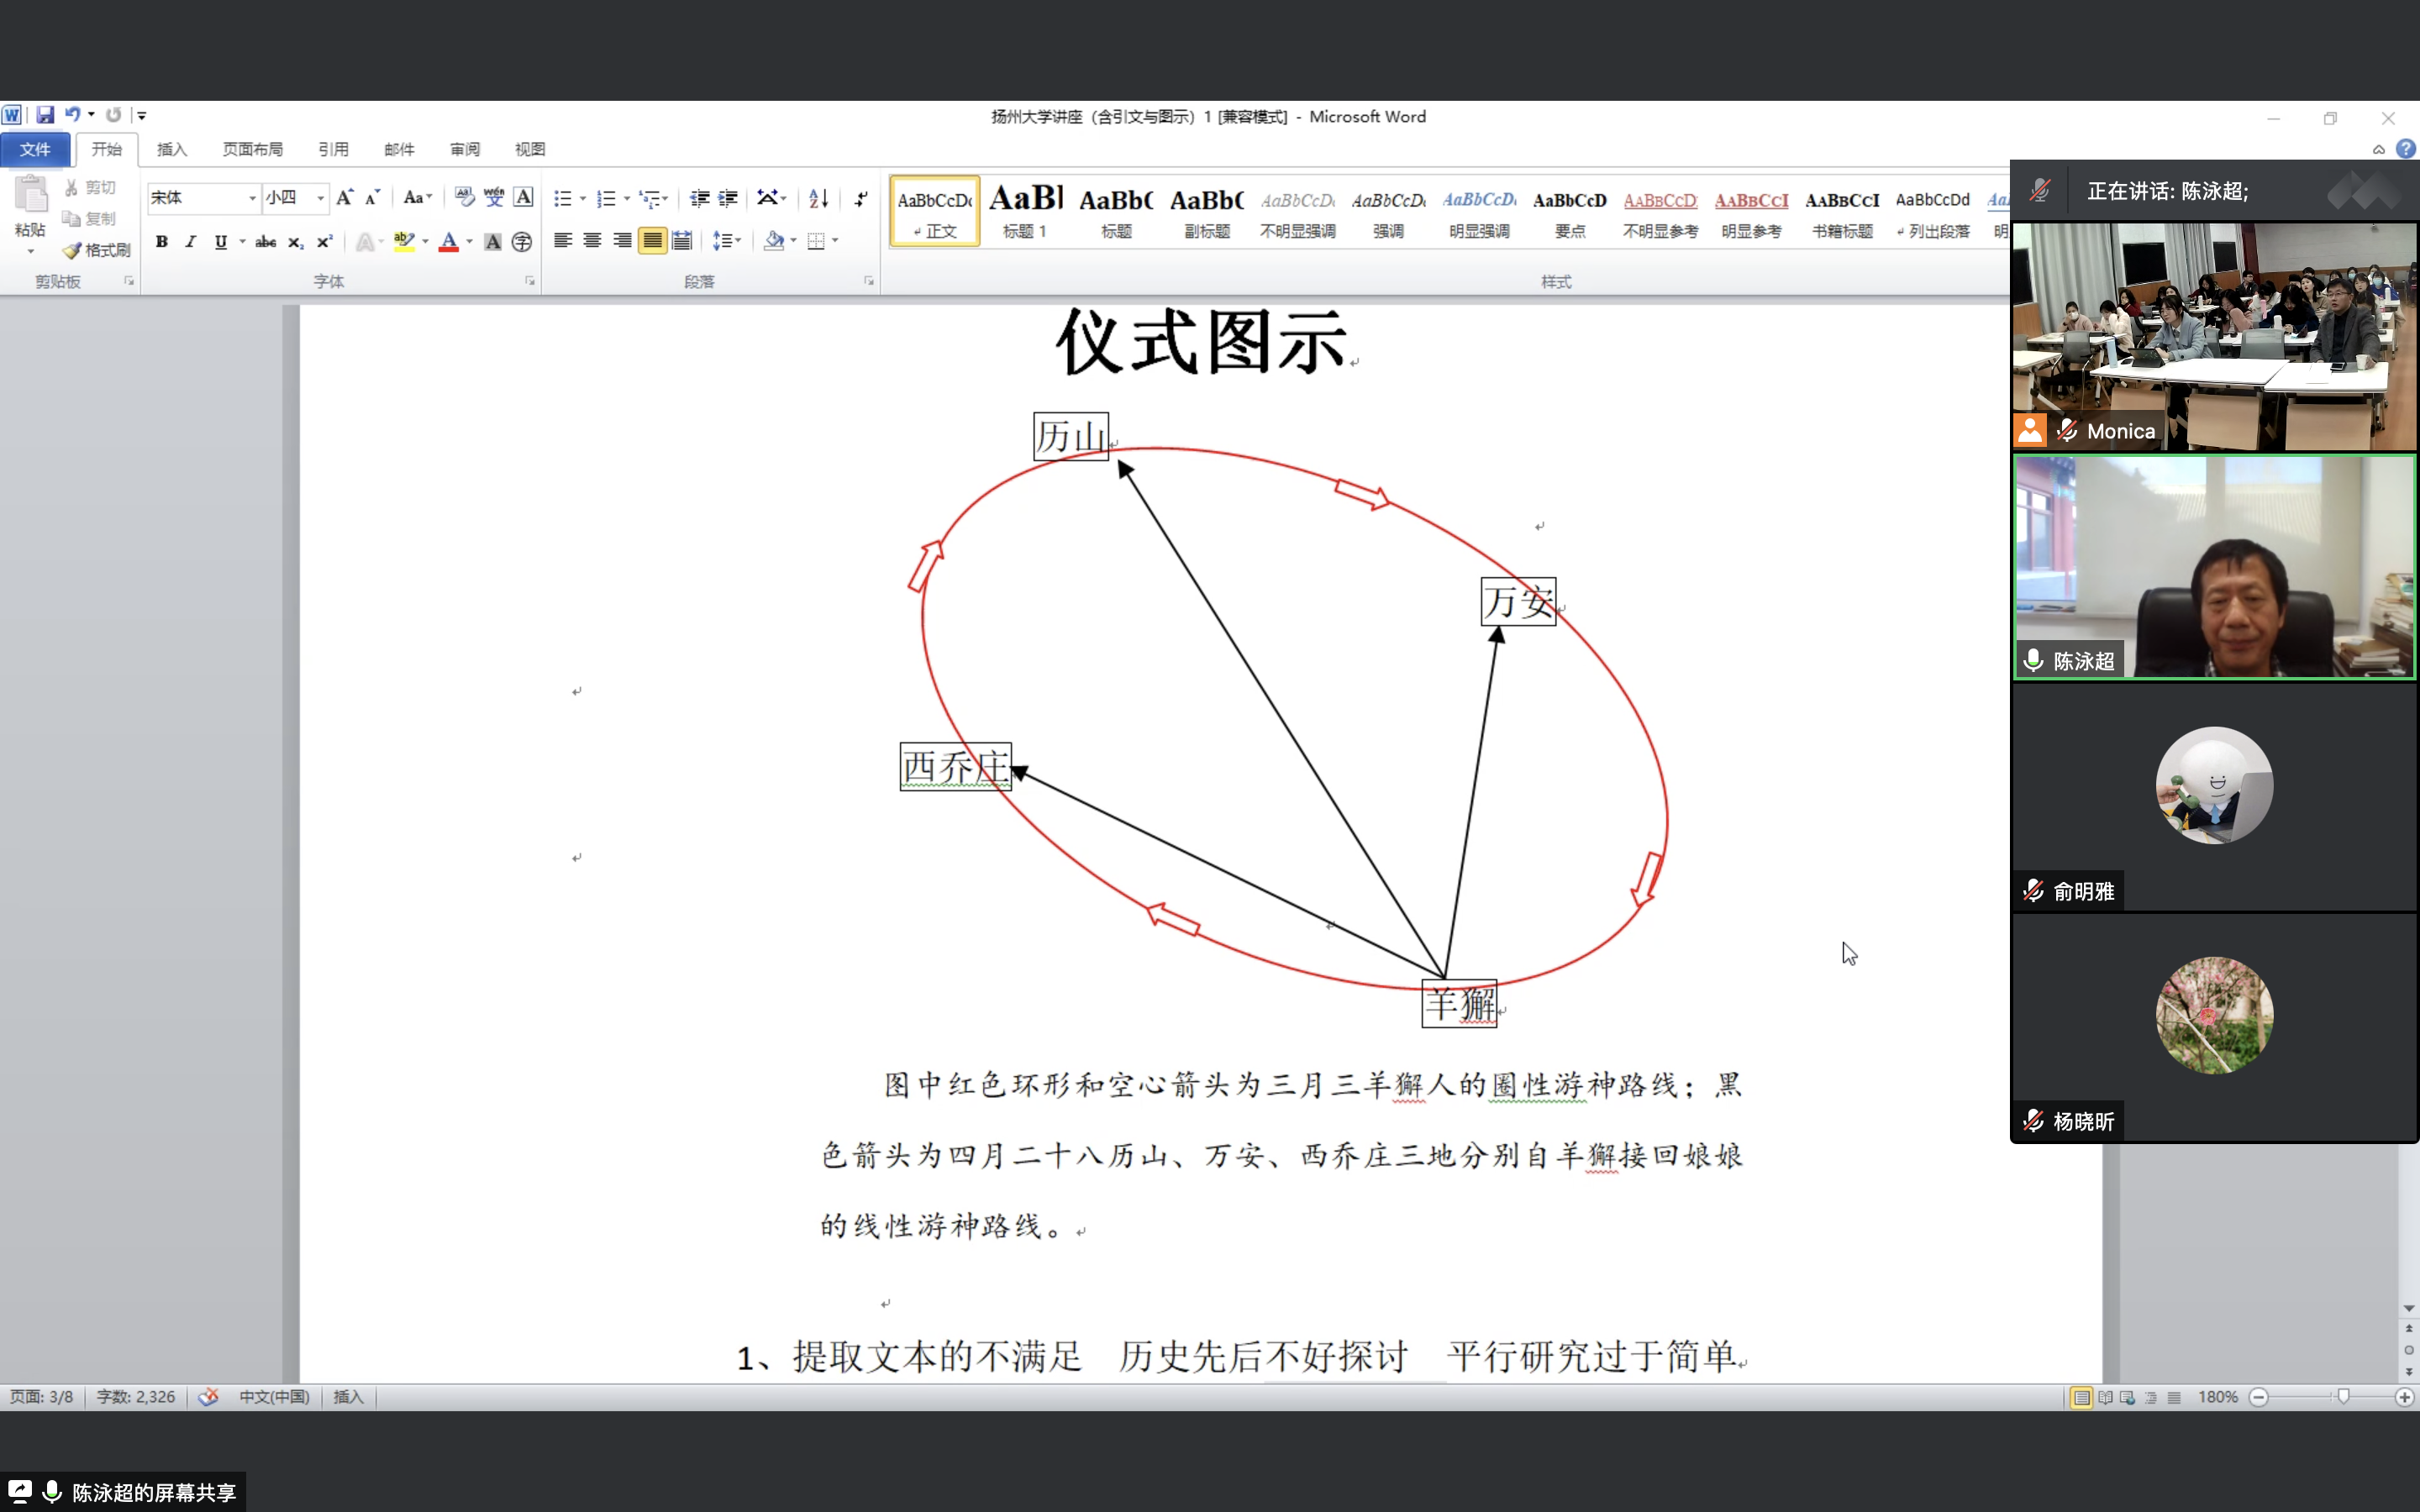This screenshot has height=1512, width=2420.
Task: Click the Save icon in quick access toolbar
Action: (45, 115)
